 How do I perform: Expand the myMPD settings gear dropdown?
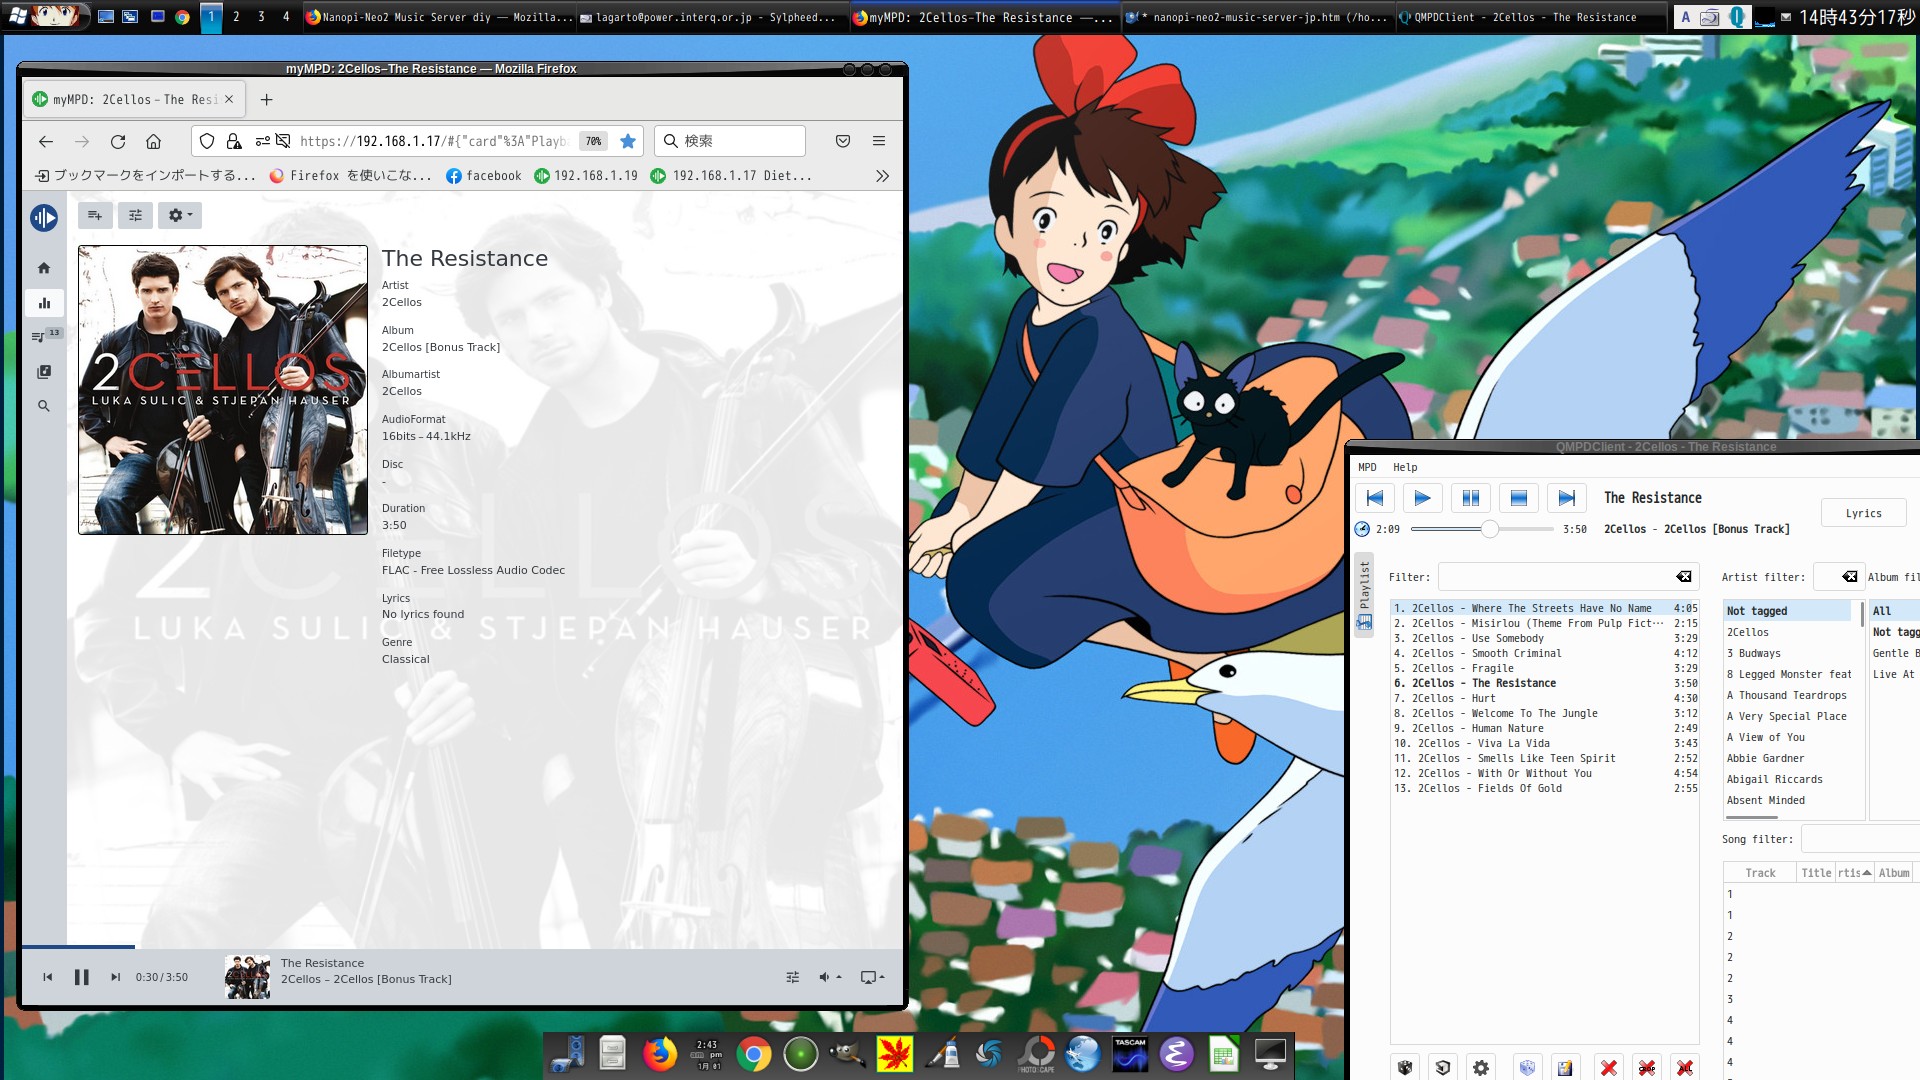pos(180,215)
